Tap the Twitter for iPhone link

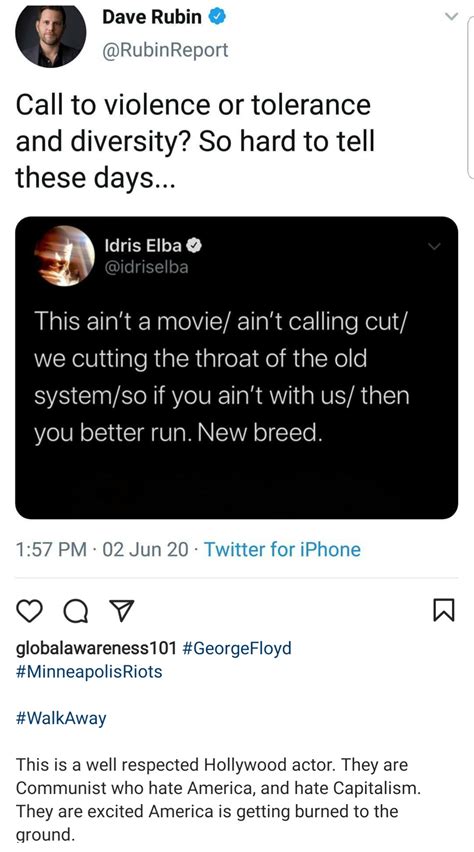pyautogui.click(x=282, y=549)
